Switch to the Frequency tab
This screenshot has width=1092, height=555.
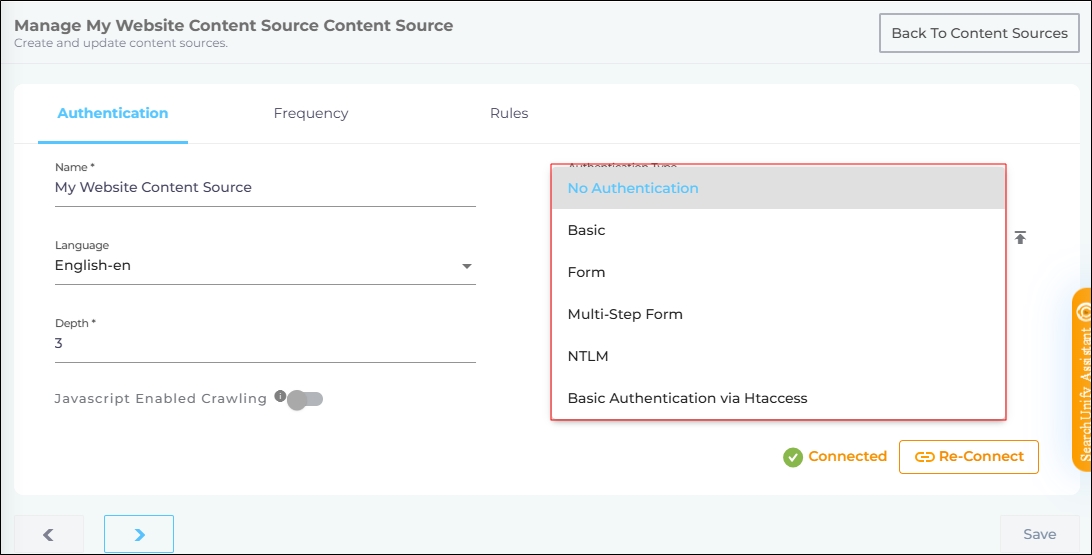pyautogui.click(x=311, y=114)
